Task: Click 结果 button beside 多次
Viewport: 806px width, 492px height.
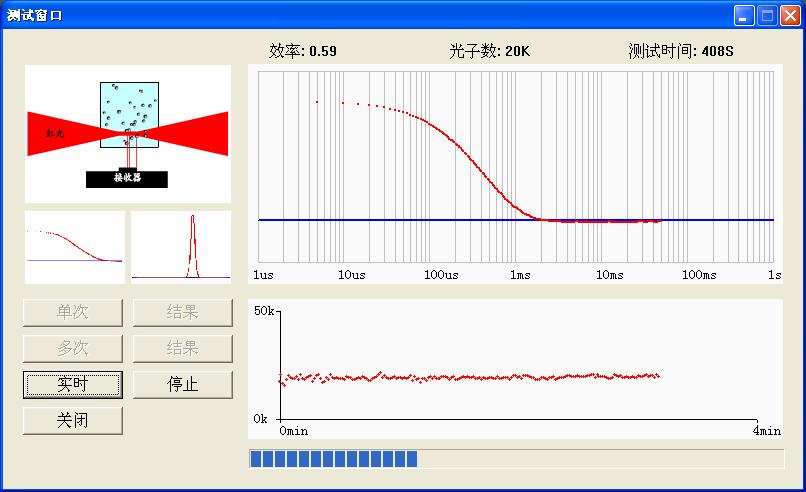Action: tap(182, 348)
